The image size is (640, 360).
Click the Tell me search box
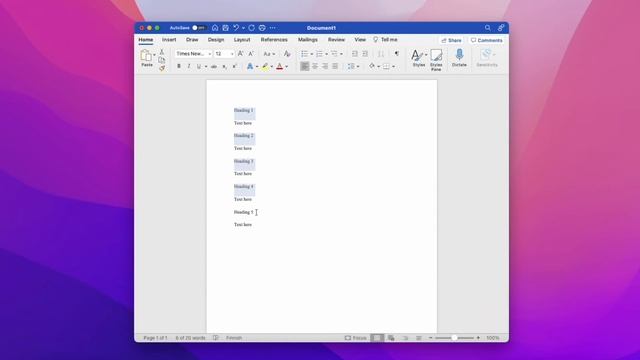pyautogui.click(x=385, y=40)
